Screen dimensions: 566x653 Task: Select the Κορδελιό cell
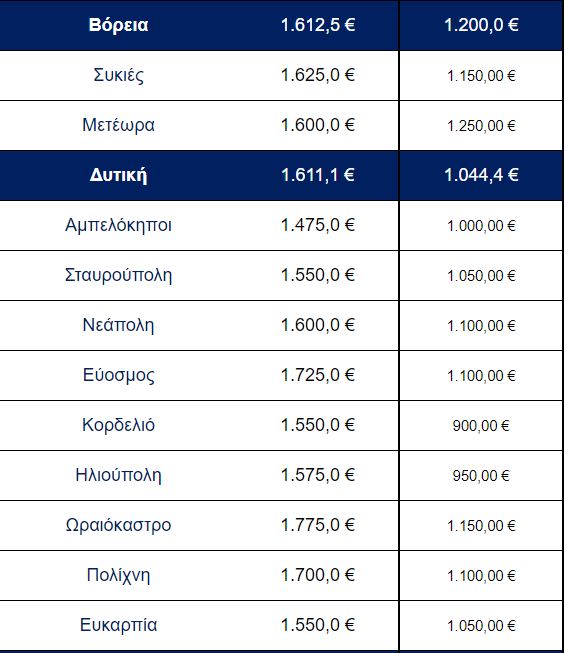pos(118,425)
